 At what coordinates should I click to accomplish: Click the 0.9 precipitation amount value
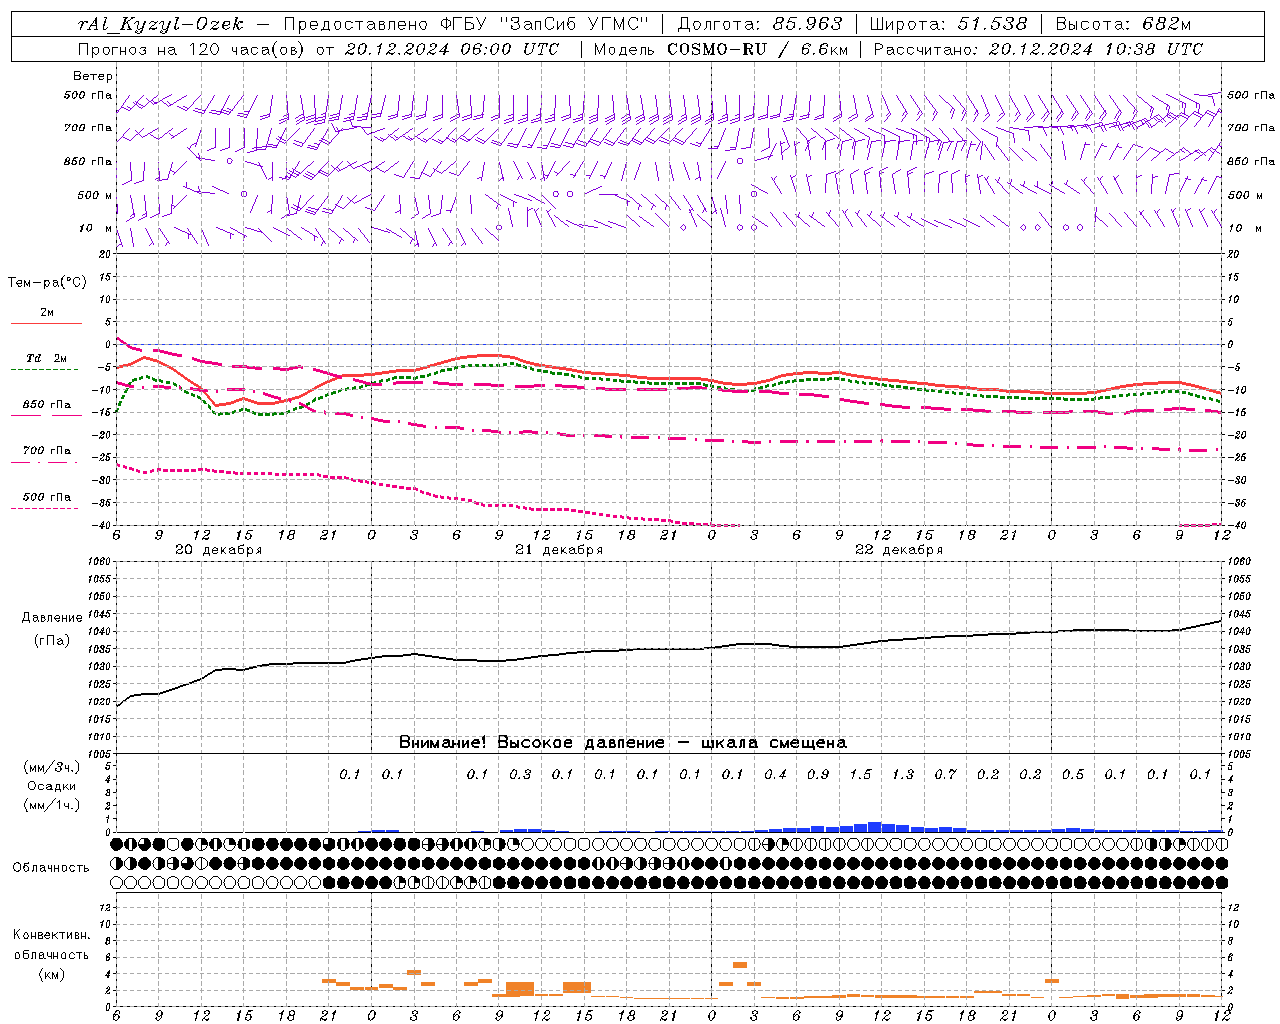817,774
